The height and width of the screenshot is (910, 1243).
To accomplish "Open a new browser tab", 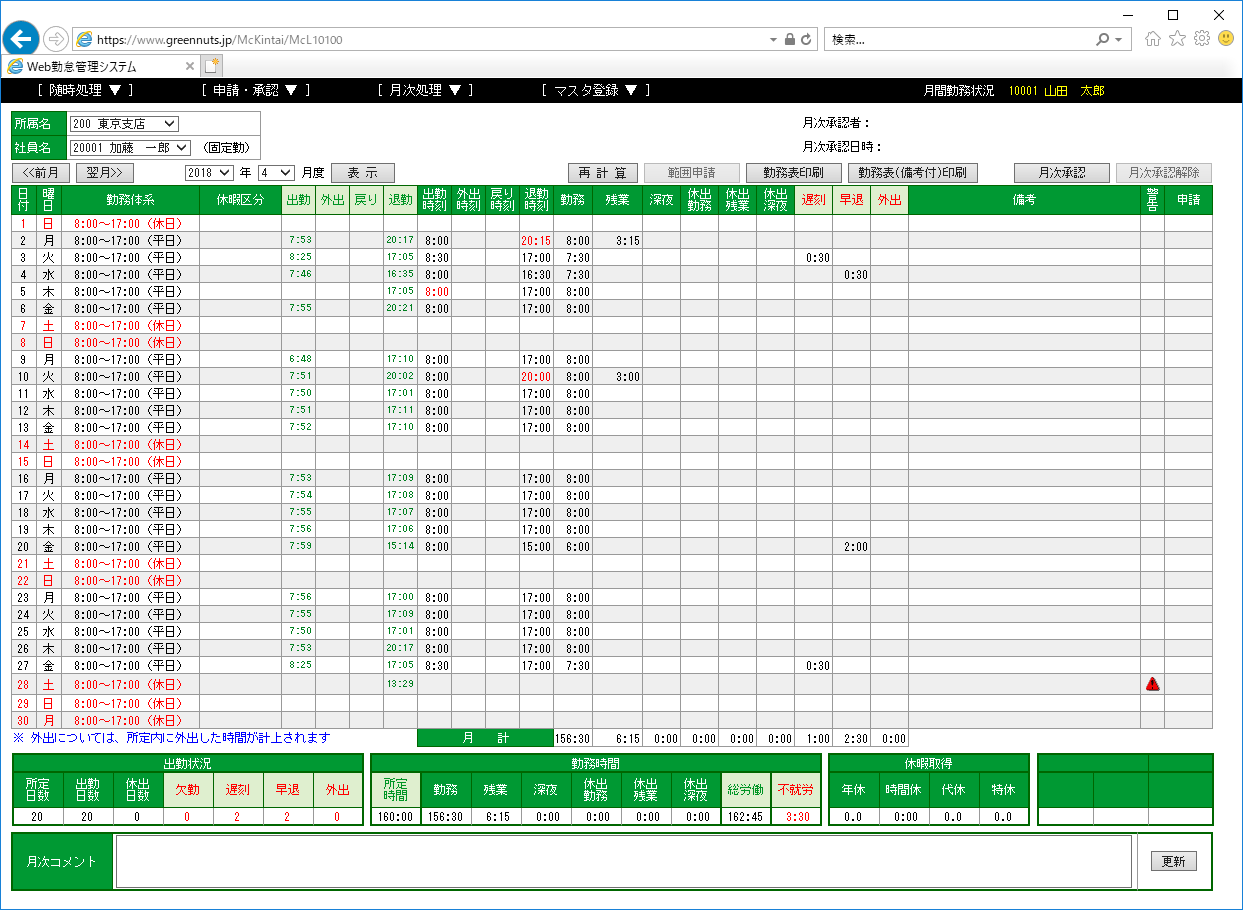I will pyautogui.click(x=212, y=66).
